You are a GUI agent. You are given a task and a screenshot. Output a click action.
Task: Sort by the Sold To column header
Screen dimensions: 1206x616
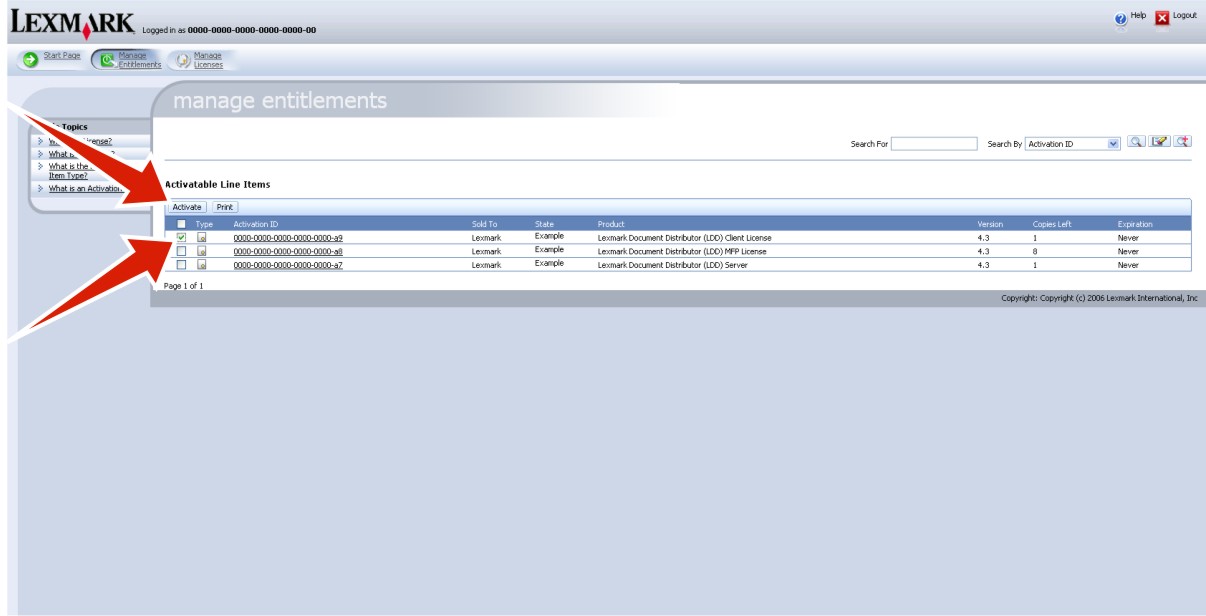tap(484, 224)
